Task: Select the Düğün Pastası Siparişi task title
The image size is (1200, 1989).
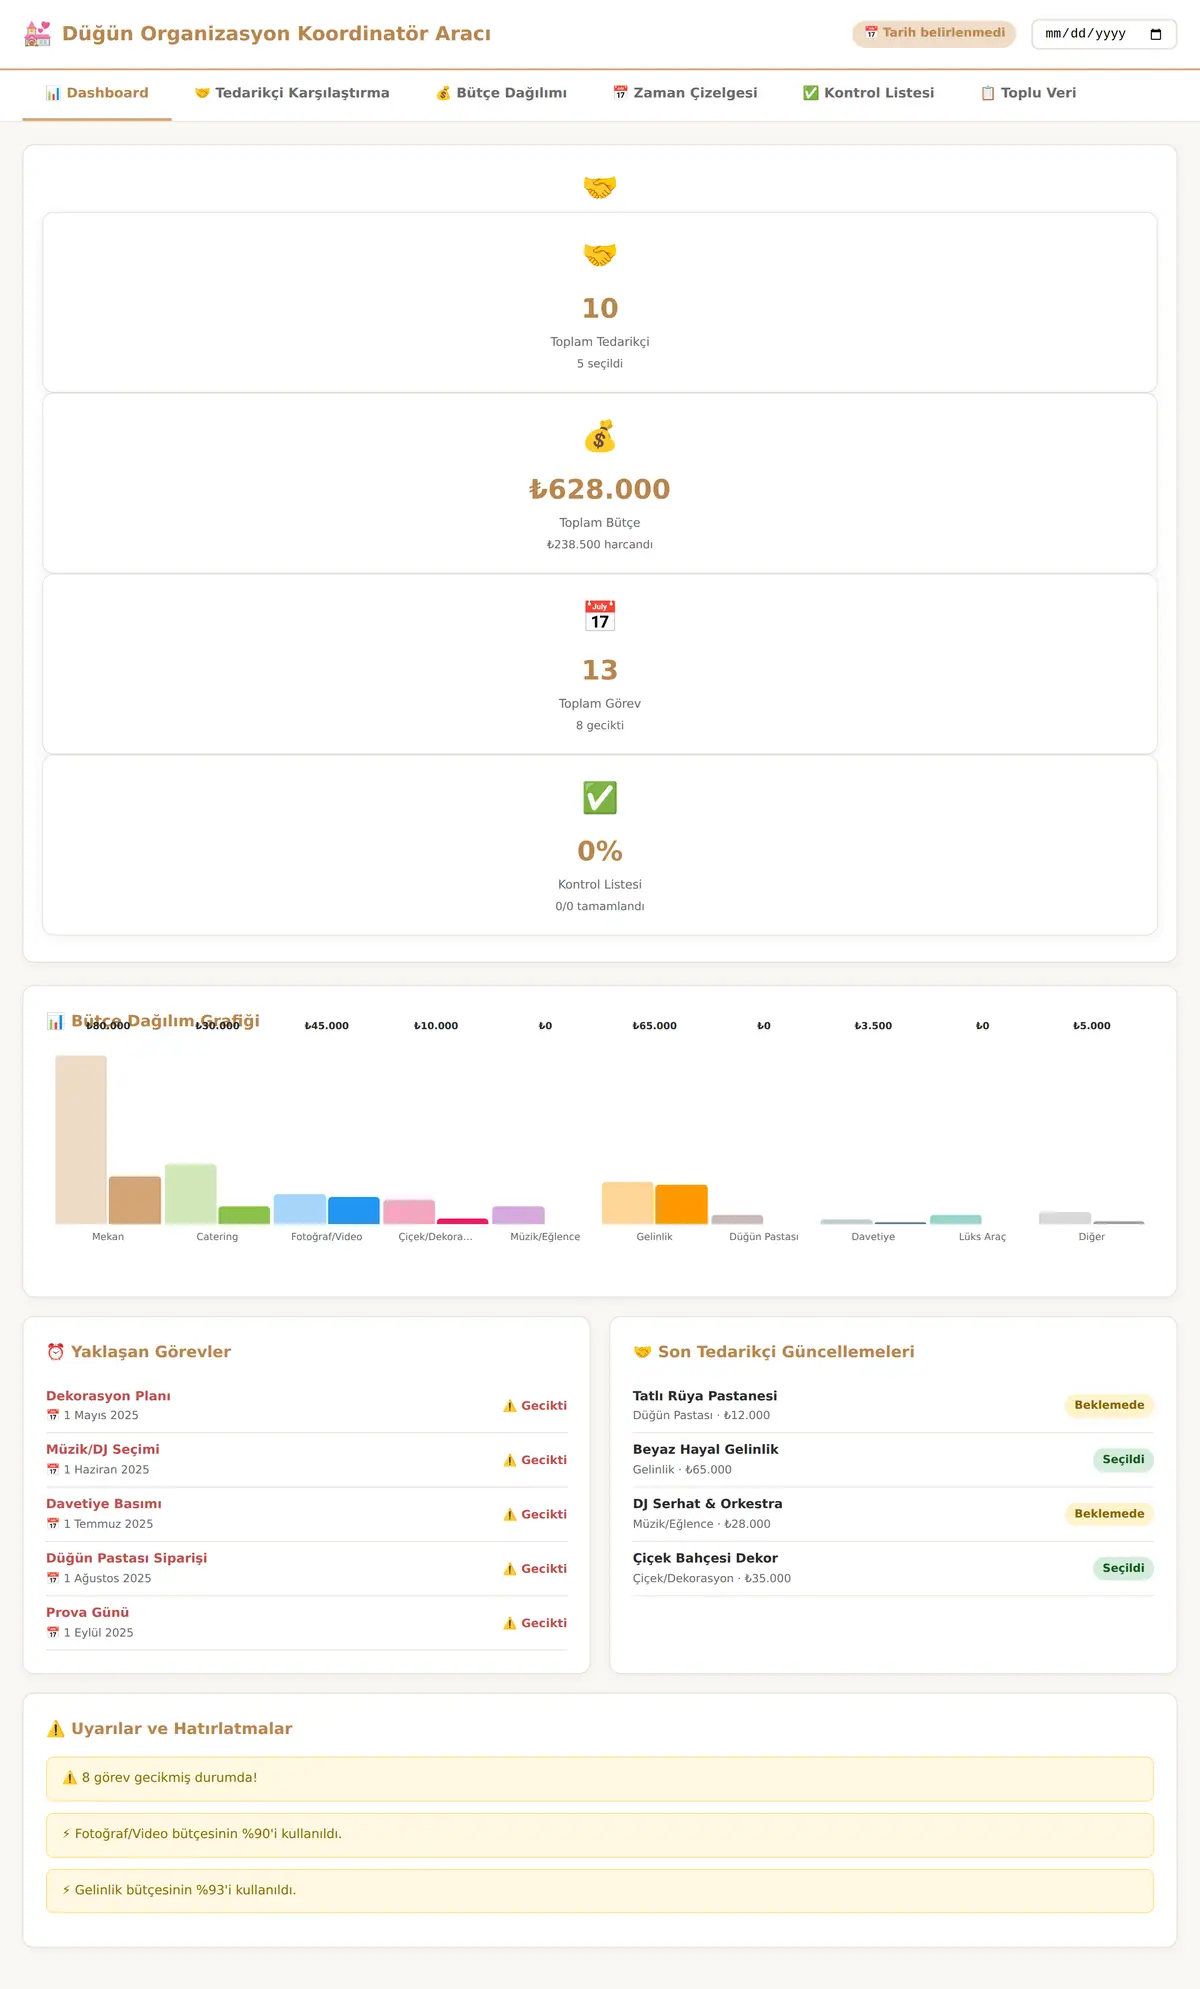Action: click(x=127, y=1558)
